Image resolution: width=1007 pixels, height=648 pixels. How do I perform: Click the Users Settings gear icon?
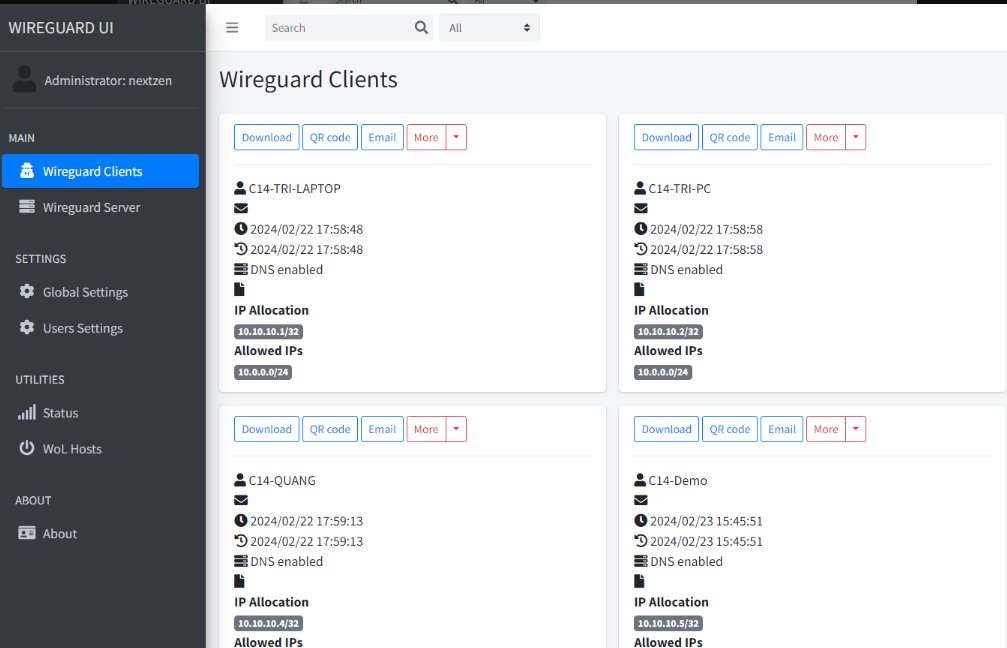[x=26, y=328]
